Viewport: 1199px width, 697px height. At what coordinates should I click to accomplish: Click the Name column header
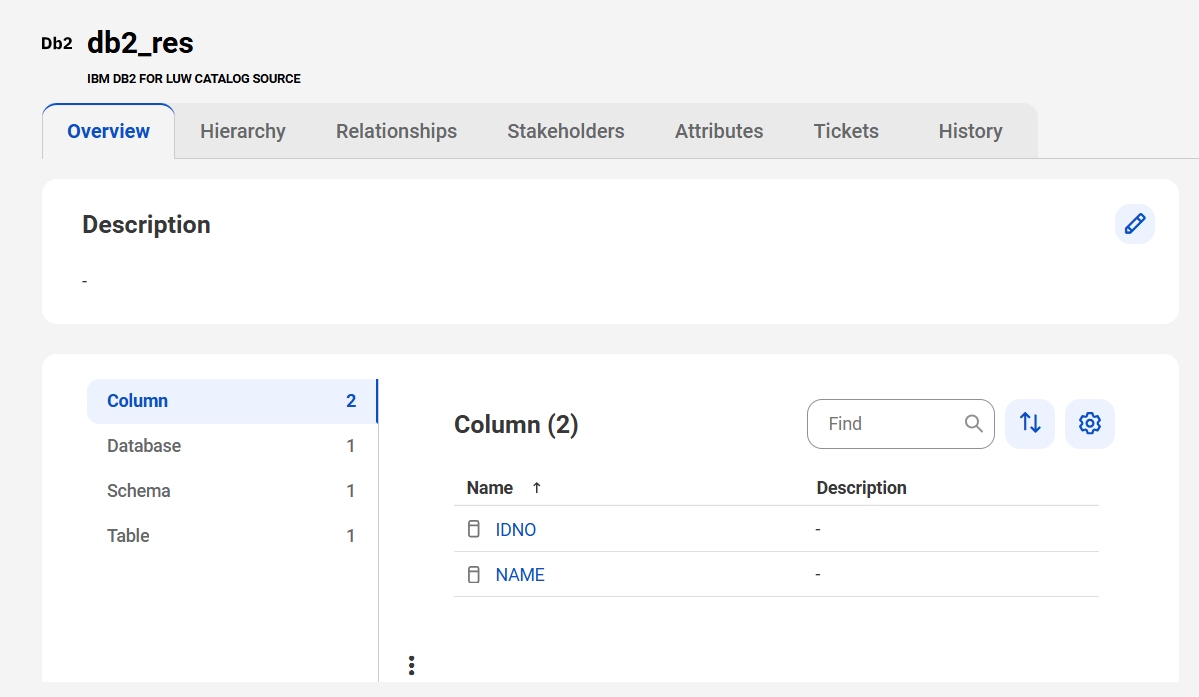click(490, 488)
